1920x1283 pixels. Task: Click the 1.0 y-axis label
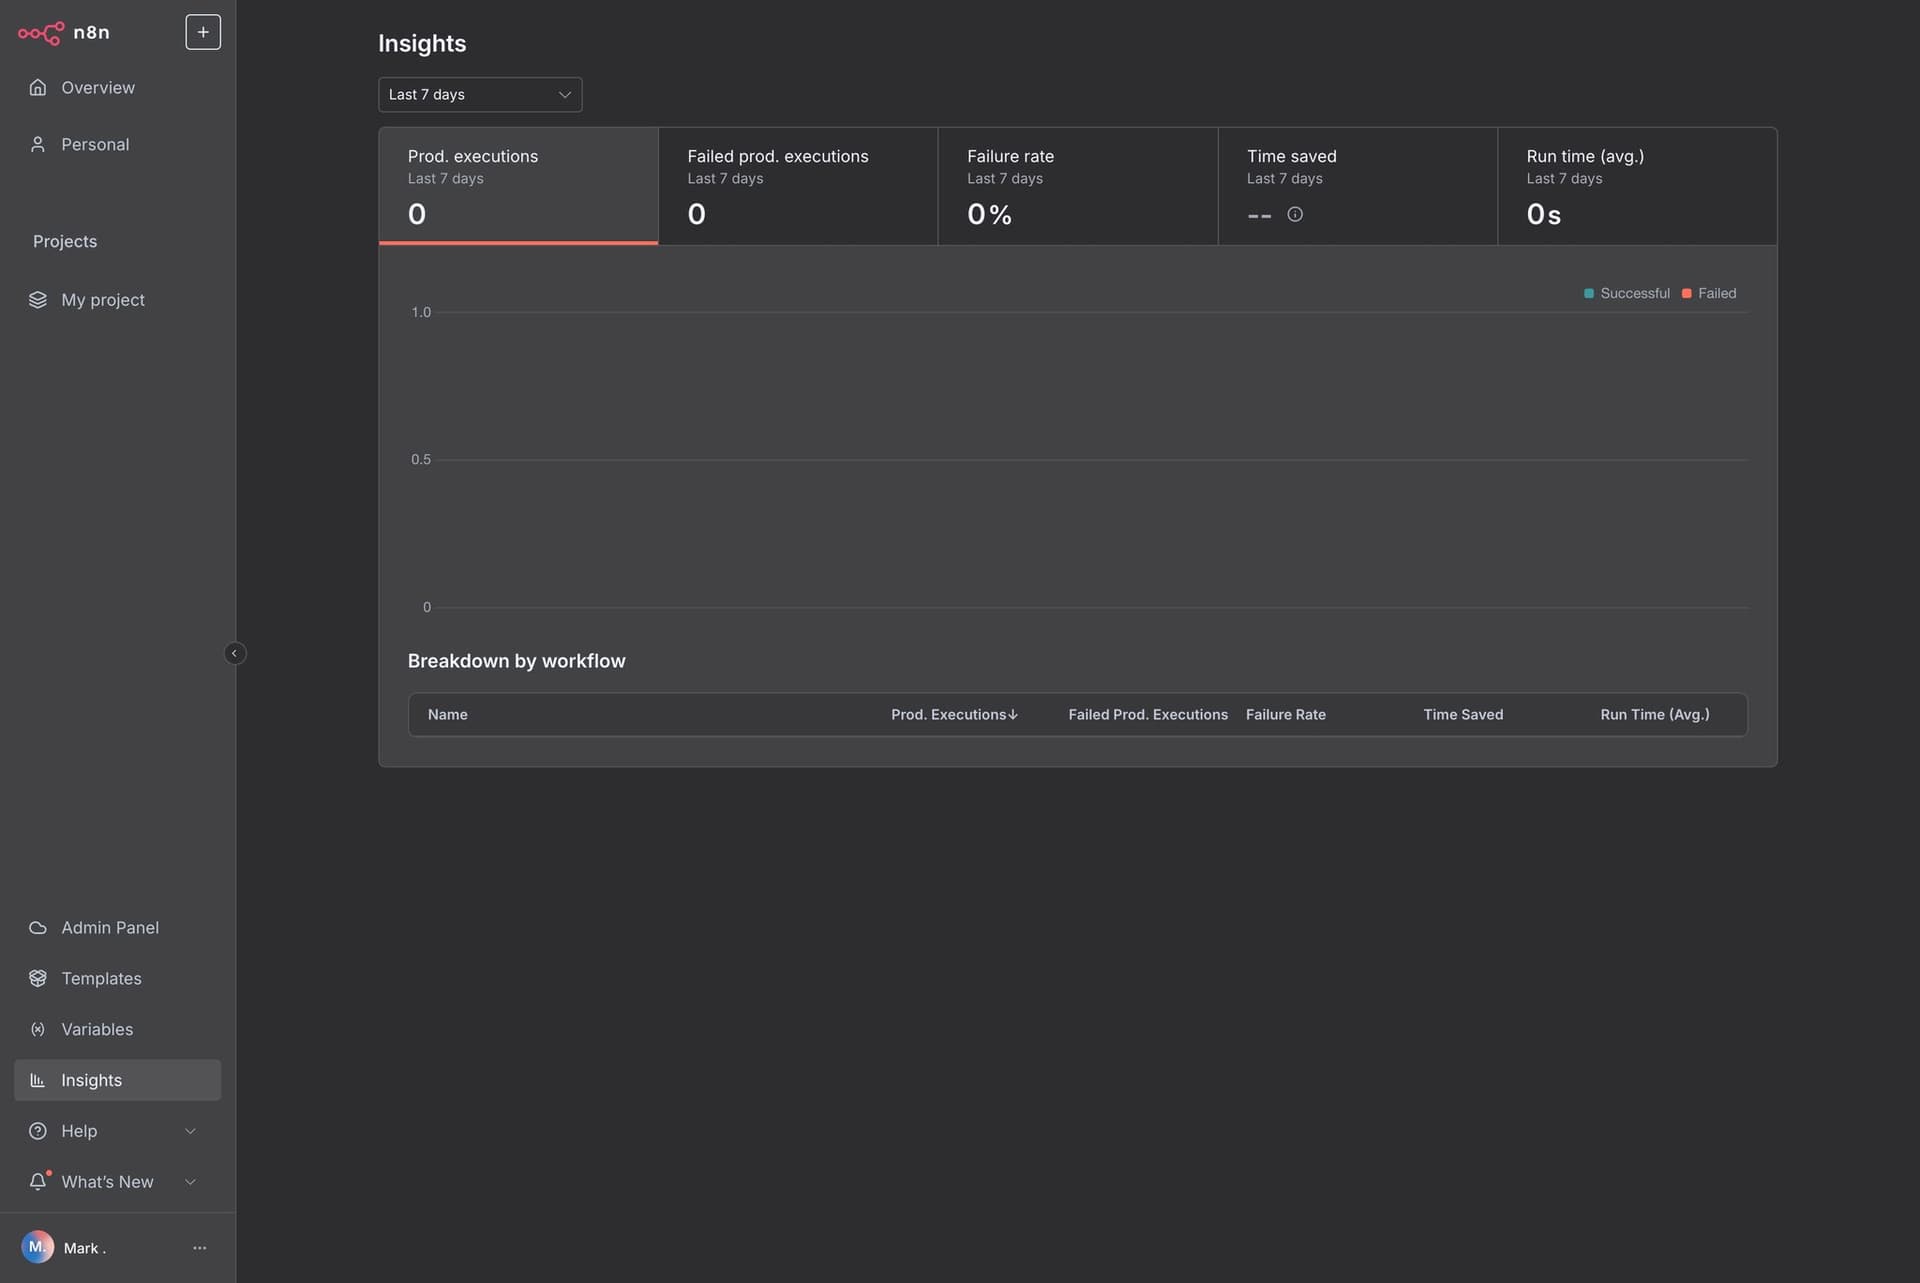click(x=421, y=312)
